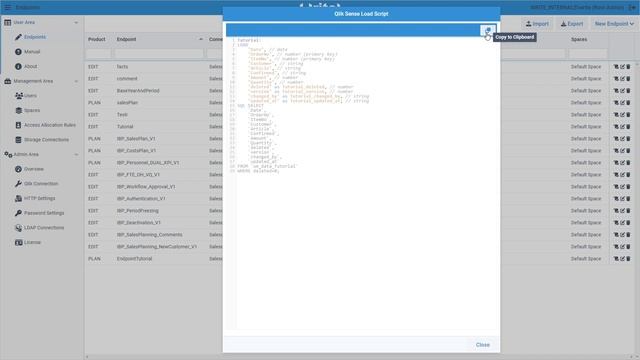Delete the IBP_SalesPlanning_Comments row
Viewport: 640px width, 360px height.
629,235
